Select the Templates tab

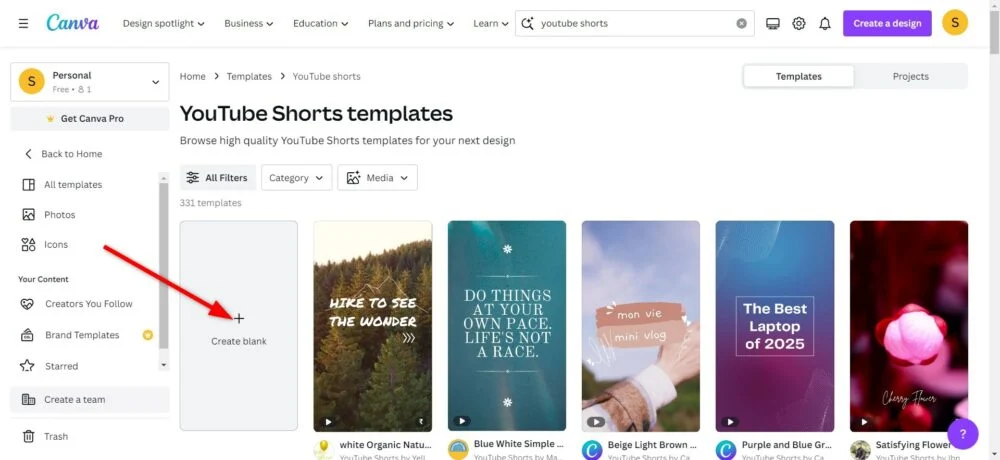tap(798, 76)
